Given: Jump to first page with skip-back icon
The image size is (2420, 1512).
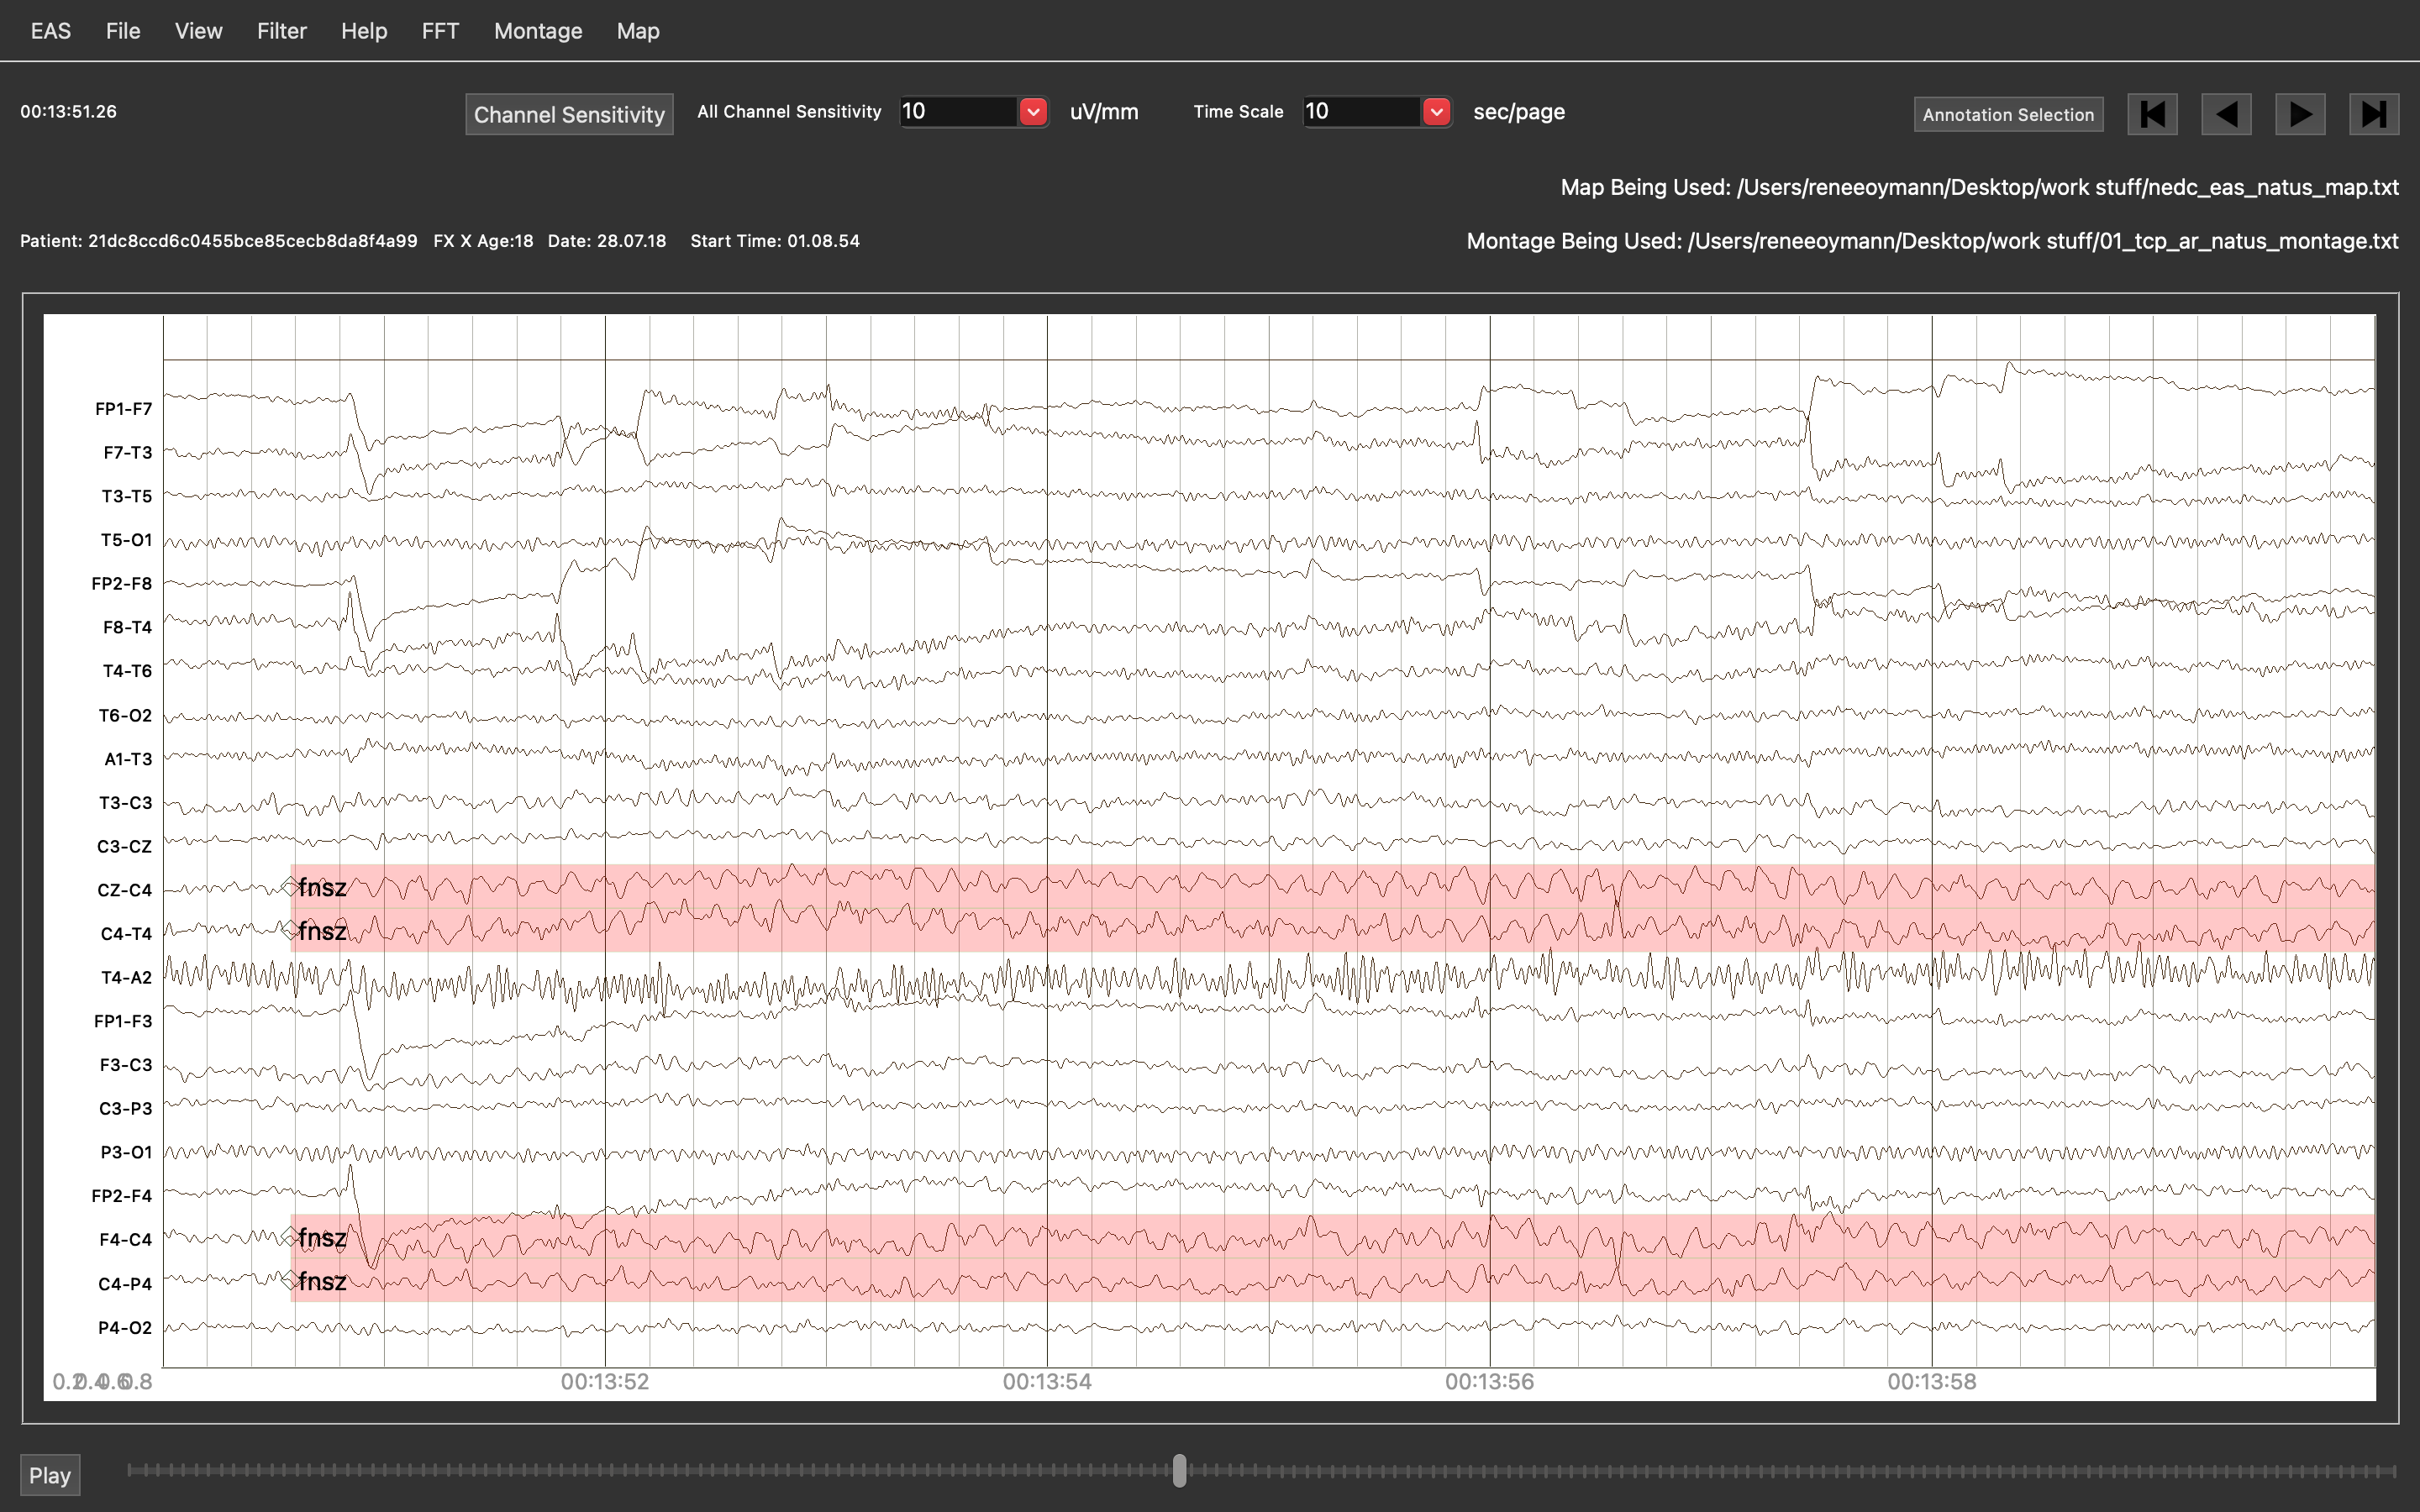Looking at the screenshot, I should tap(2152, 114).
